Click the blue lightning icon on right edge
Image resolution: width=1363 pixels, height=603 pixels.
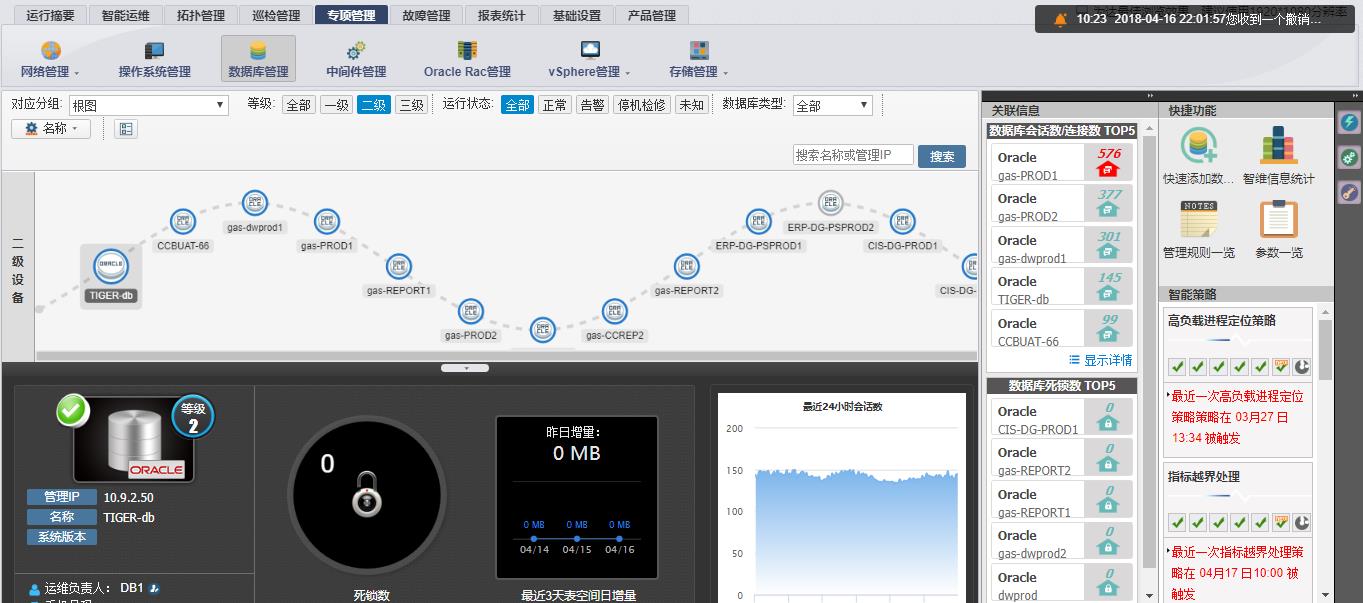click(x=1349, y=122)
